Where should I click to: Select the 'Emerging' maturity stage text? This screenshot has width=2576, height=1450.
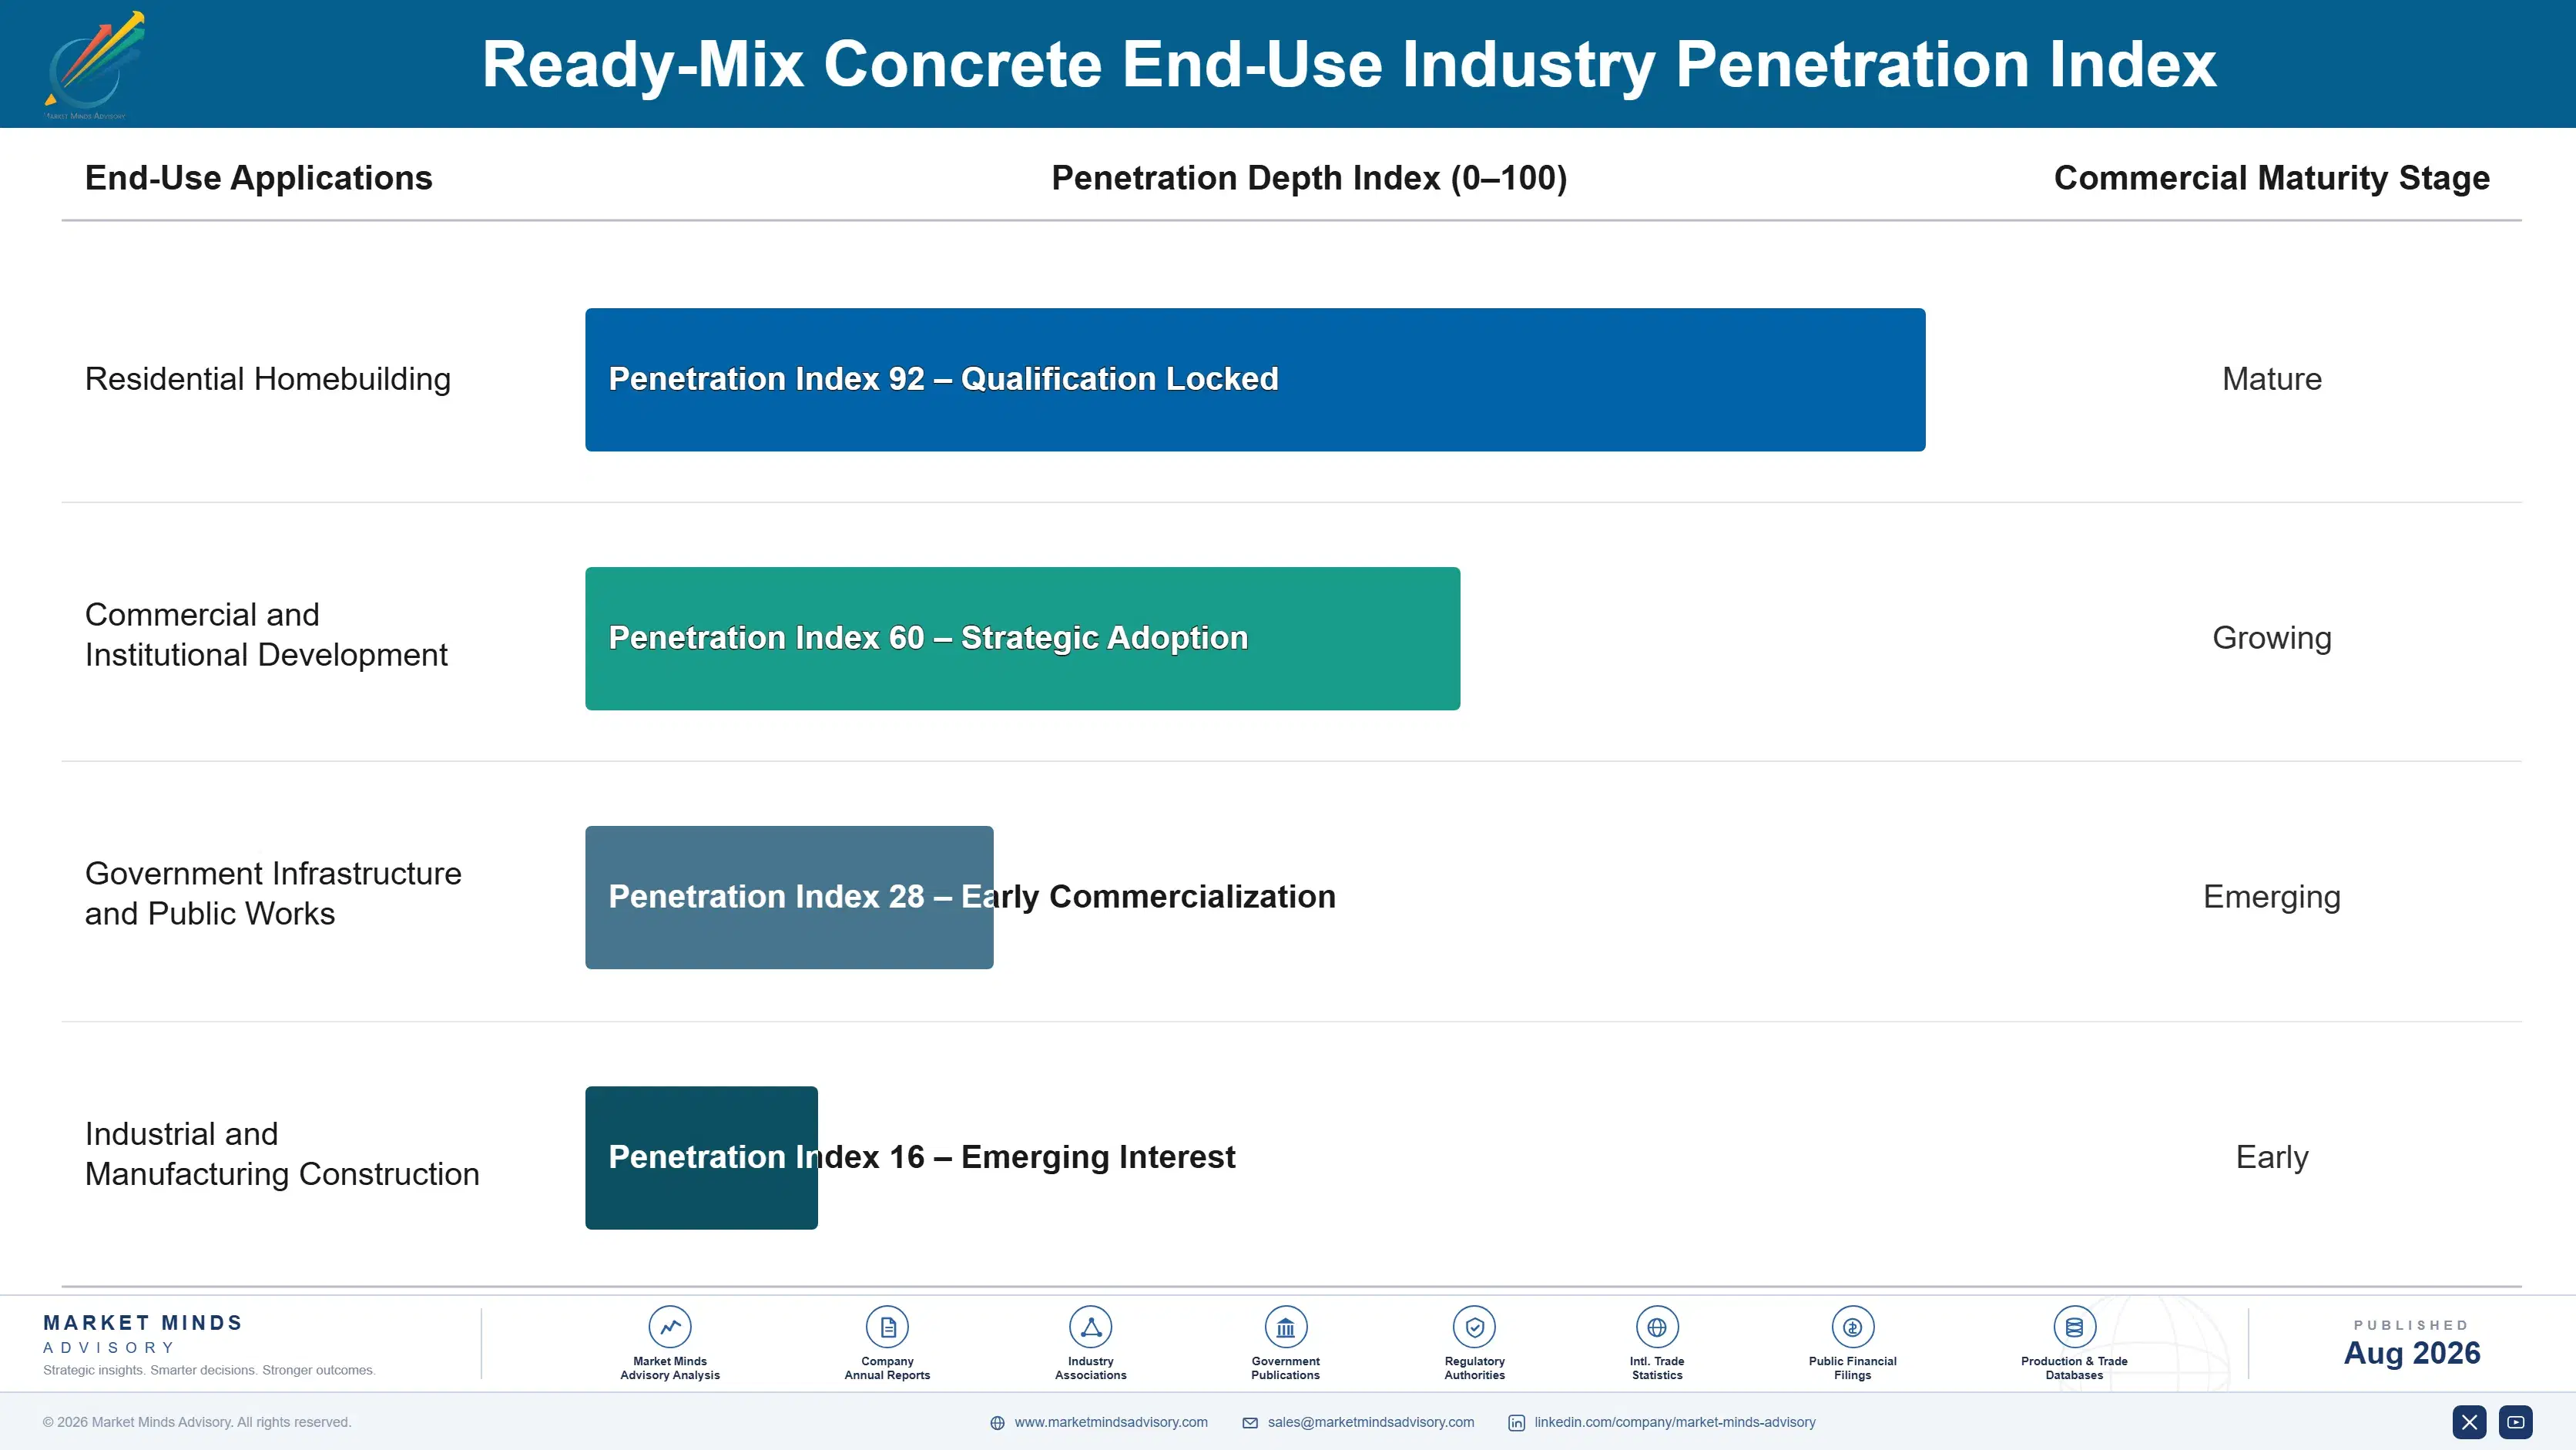(2272, 897)
